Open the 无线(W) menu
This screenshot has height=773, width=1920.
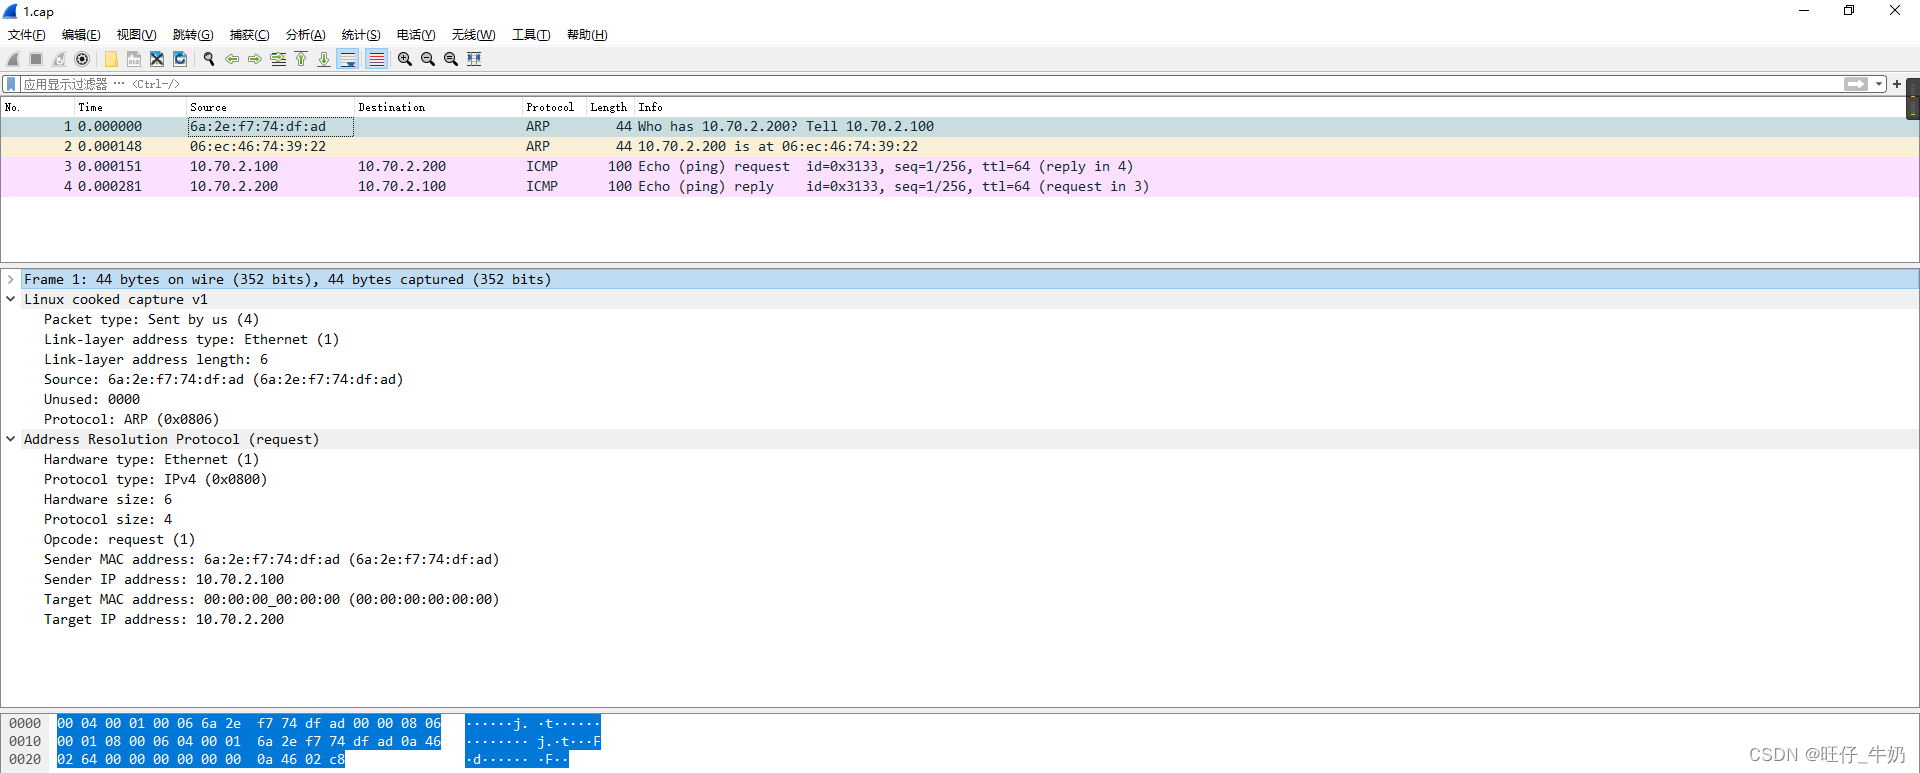click(x=473, y=35)
